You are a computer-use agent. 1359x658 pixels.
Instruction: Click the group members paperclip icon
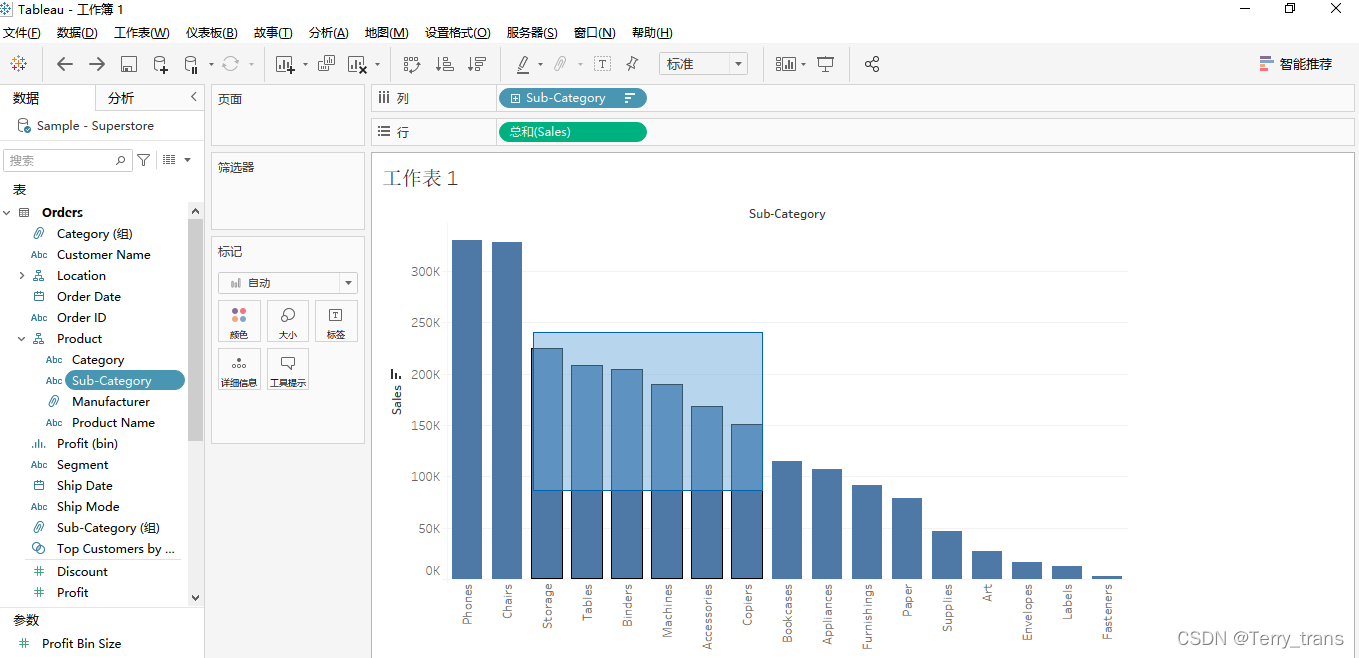[560, 64]
